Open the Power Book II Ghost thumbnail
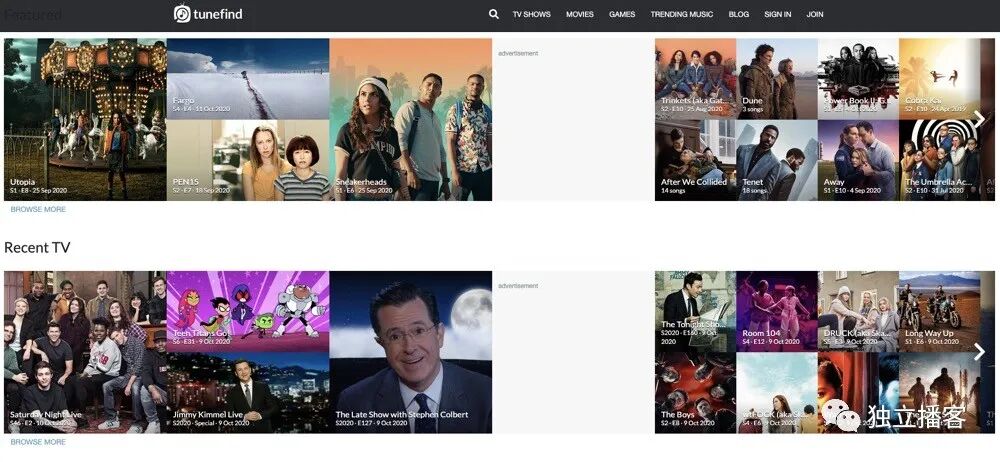This screenshot has width=1000, height=462. pos(858,78)
